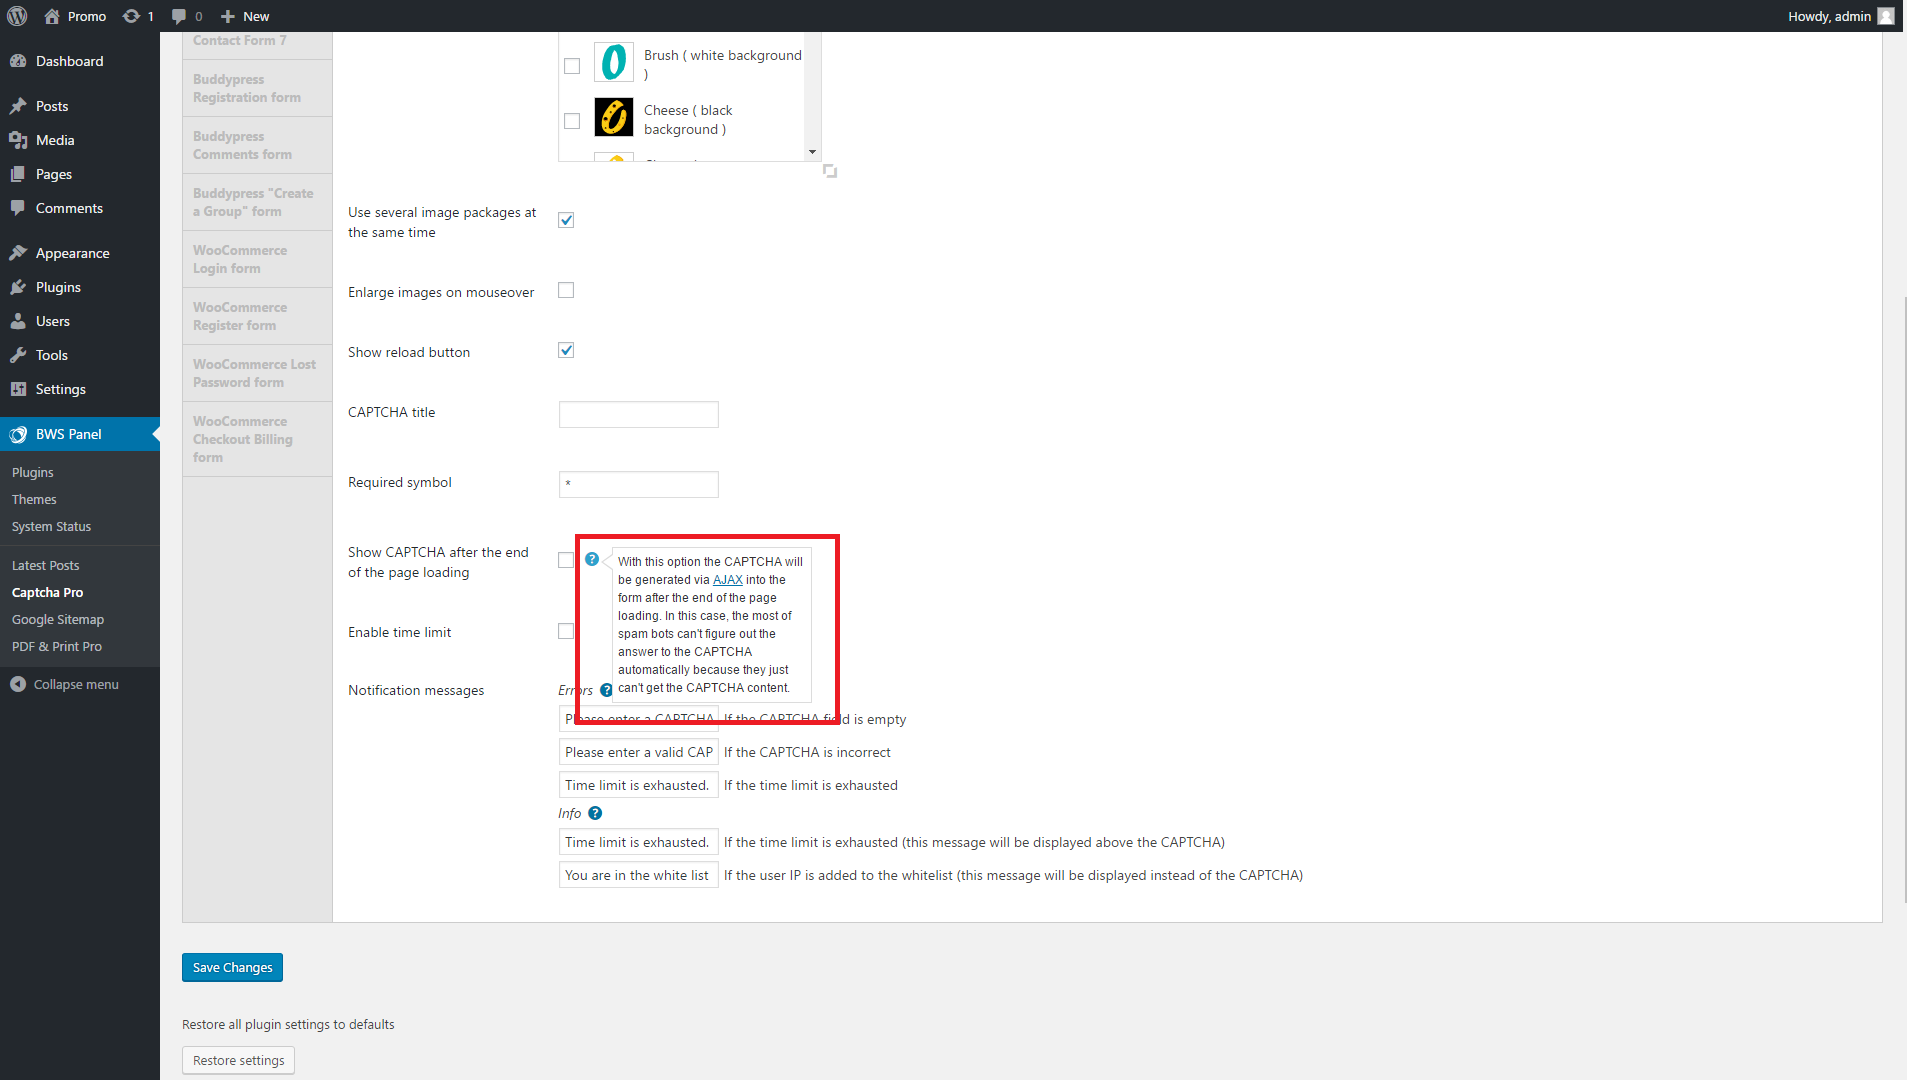Edit error message for exhausted time limit

(x=638, y=785)
